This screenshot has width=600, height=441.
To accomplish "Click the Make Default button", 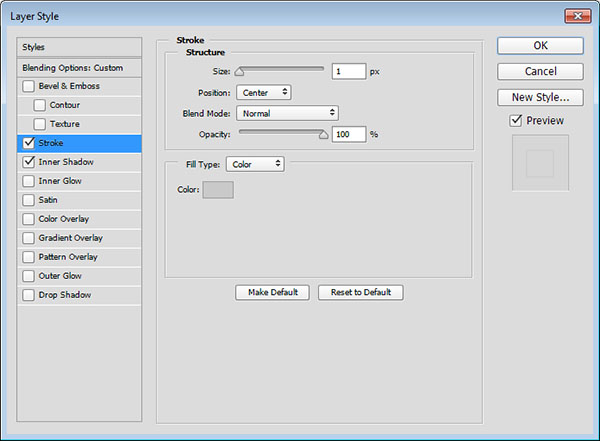I will (272, 292).
